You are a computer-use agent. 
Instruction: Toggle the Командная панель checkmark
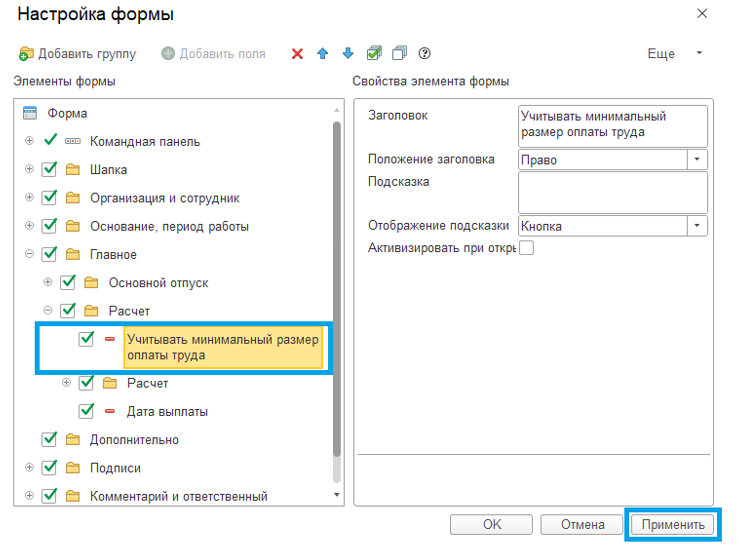coord(50,140)
